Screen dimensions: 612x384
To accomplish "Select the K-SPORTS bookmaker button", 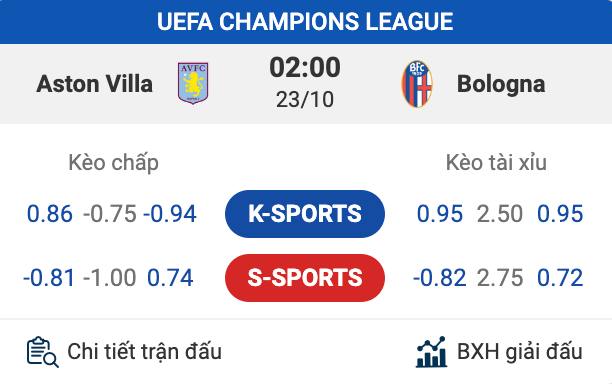I will [x=305, y=214].
